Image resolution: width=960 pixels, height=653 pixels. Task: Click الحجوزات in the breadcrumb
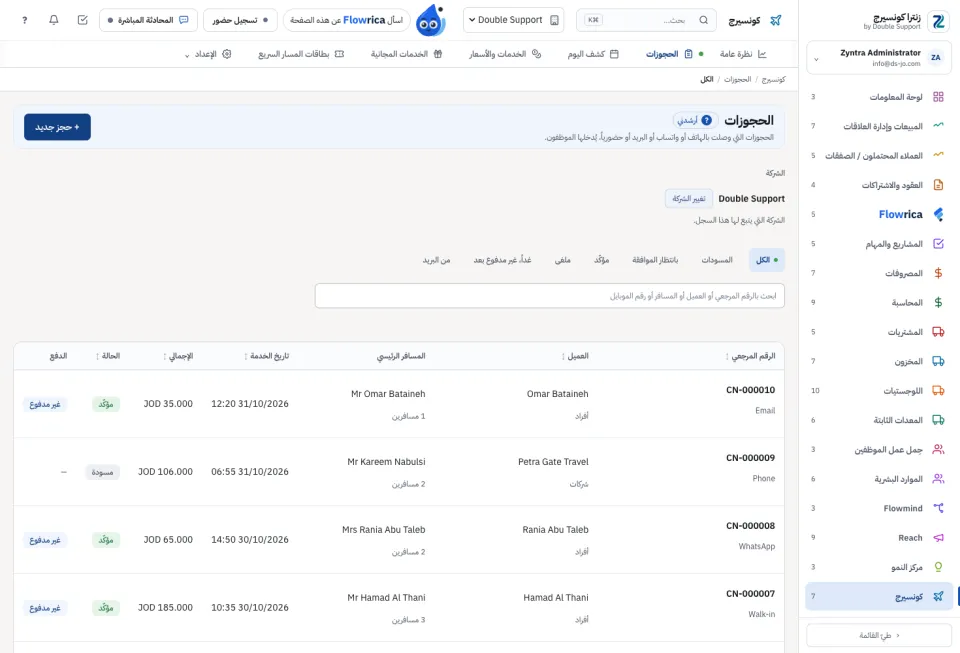[x=737, y=80]
